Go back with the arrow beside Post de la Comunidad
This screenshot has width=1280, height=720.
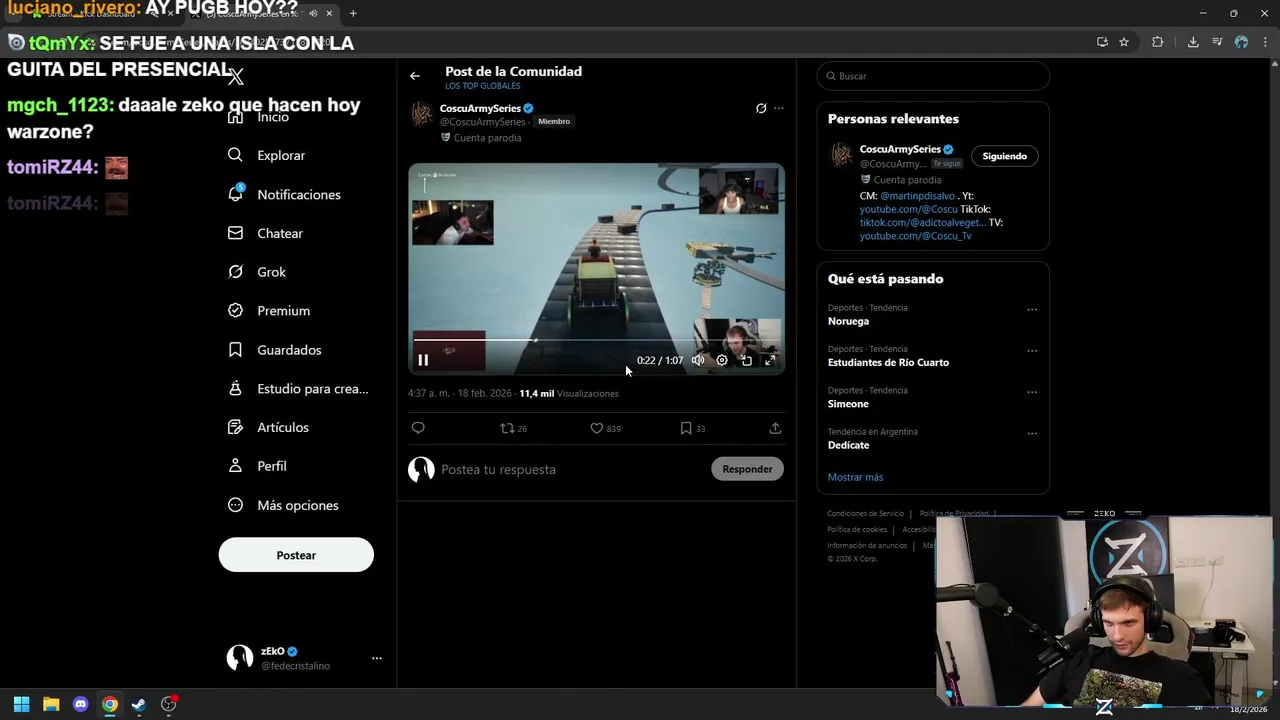coord(414,76)
